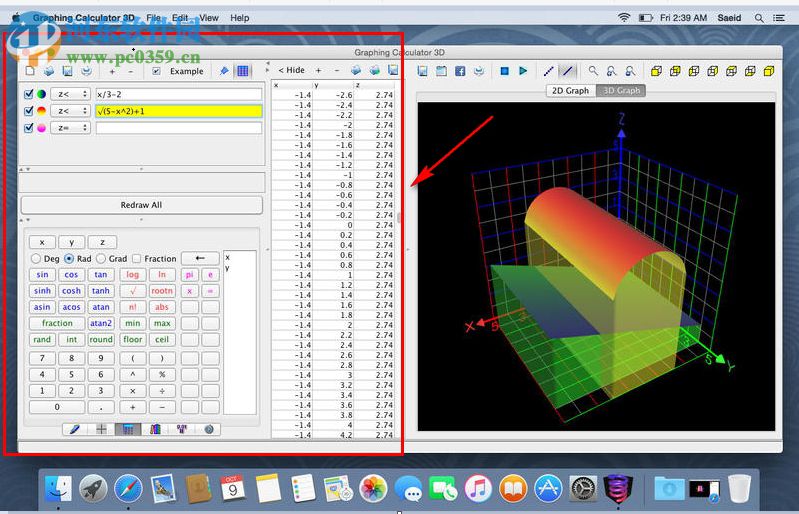Click the atan2 function button

click(x=101, y=323)
